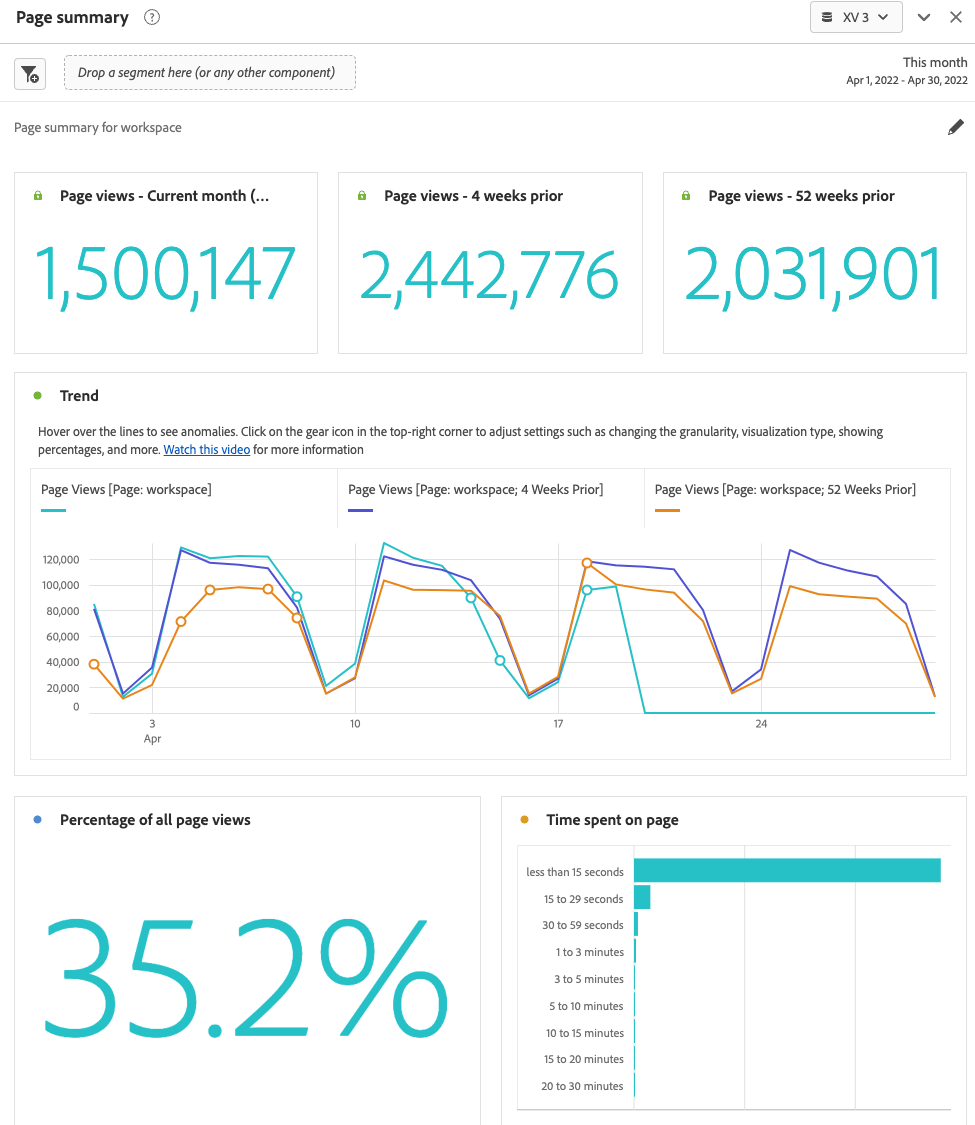
Task: Click the data view stack icon inside XV 3 selector
Action: [x=827, y=17]
